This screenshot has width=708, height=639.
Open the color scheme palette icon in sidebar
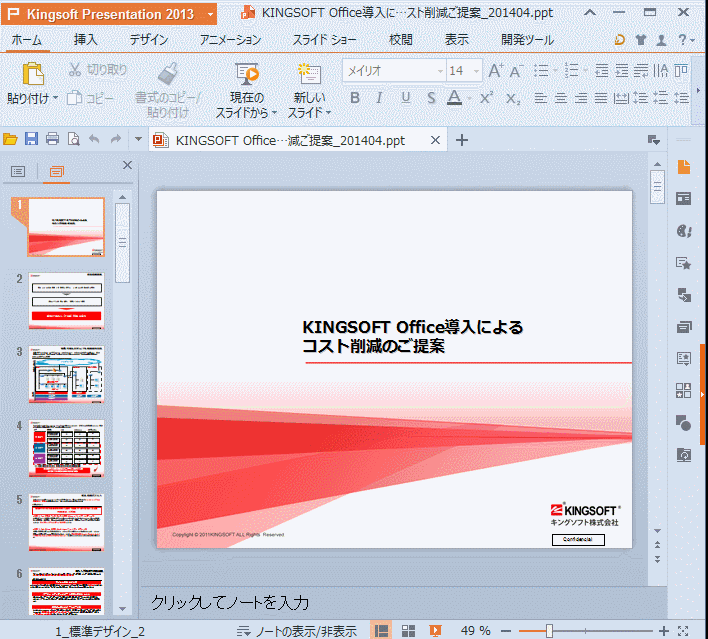click(684, 231)
